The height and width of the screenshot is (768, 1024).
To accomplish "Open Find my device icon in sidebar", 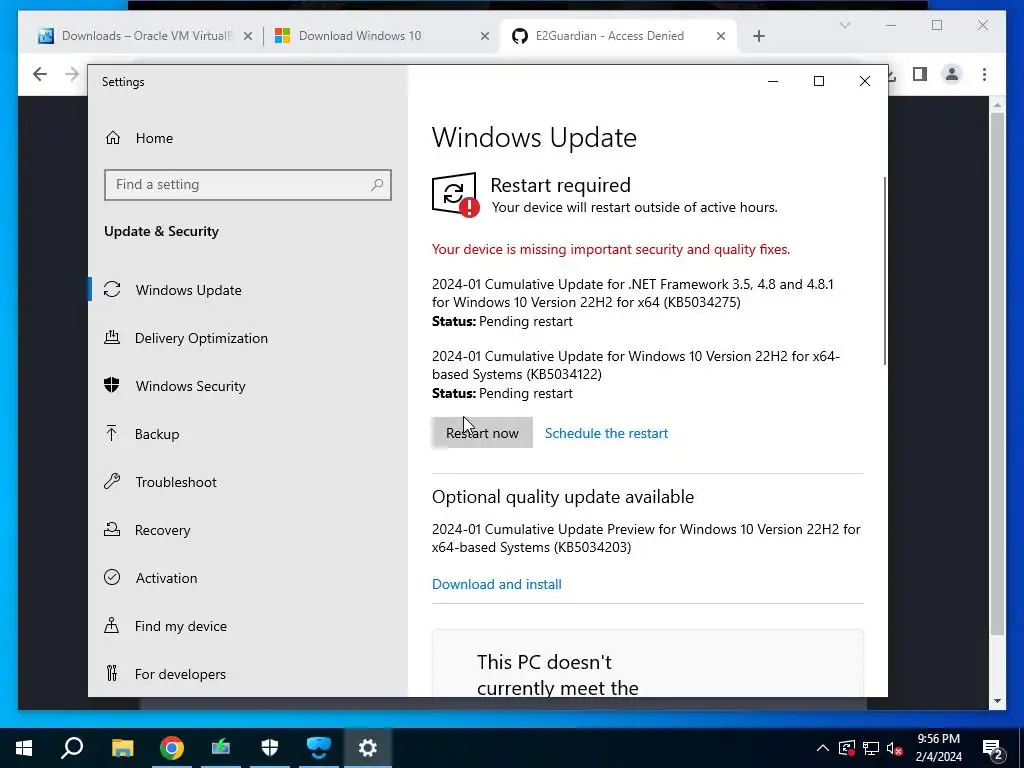I will [112, 626].
